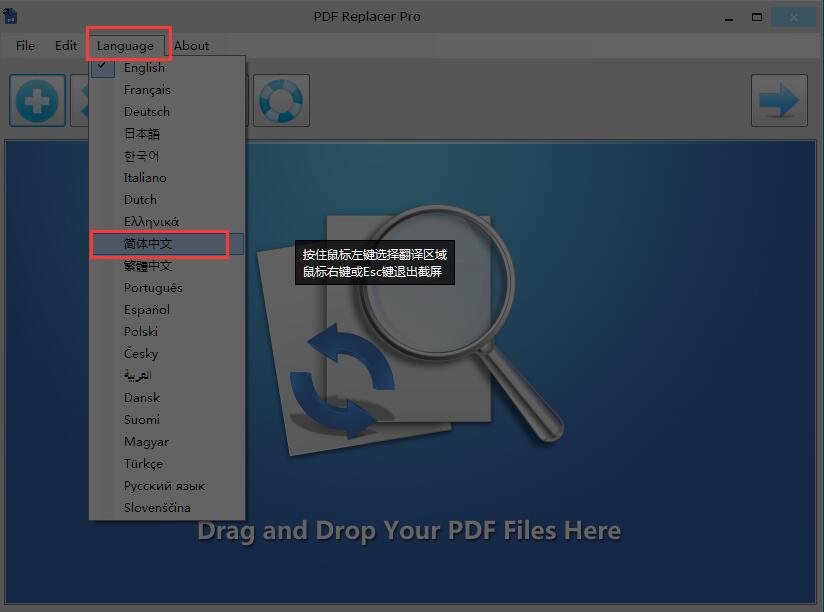Select Slovenščina language option
824x612 pixels.
(x=167, y=508)
